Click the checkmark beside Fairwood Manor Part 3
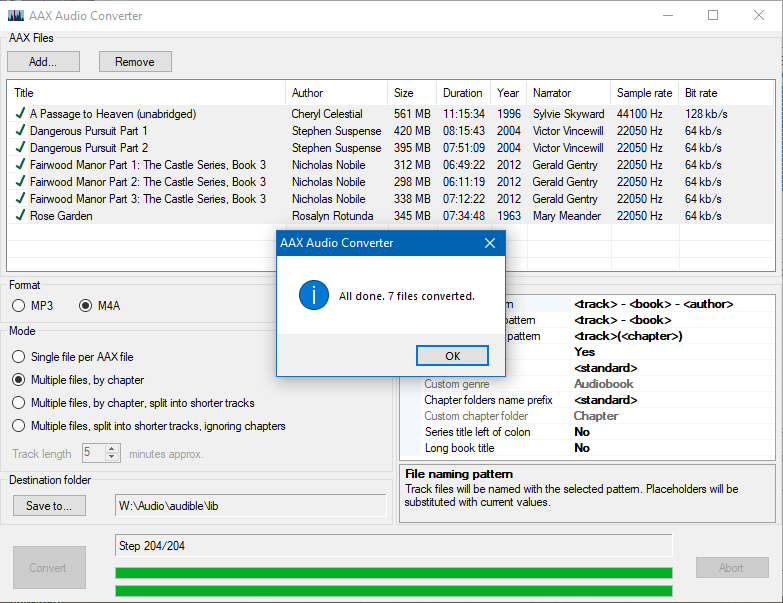Viewport: 783px width, 603px height. 20,198
